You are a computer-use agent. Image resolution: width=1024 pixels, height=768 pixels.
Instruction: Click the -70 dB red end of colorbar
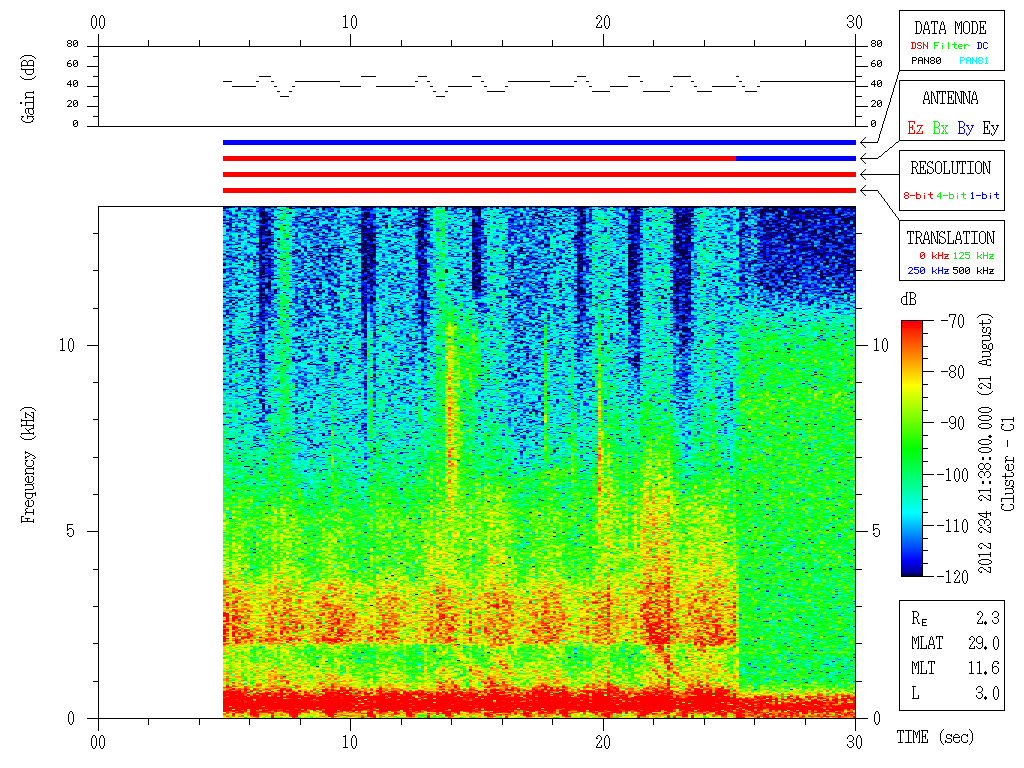coord(912,325)
